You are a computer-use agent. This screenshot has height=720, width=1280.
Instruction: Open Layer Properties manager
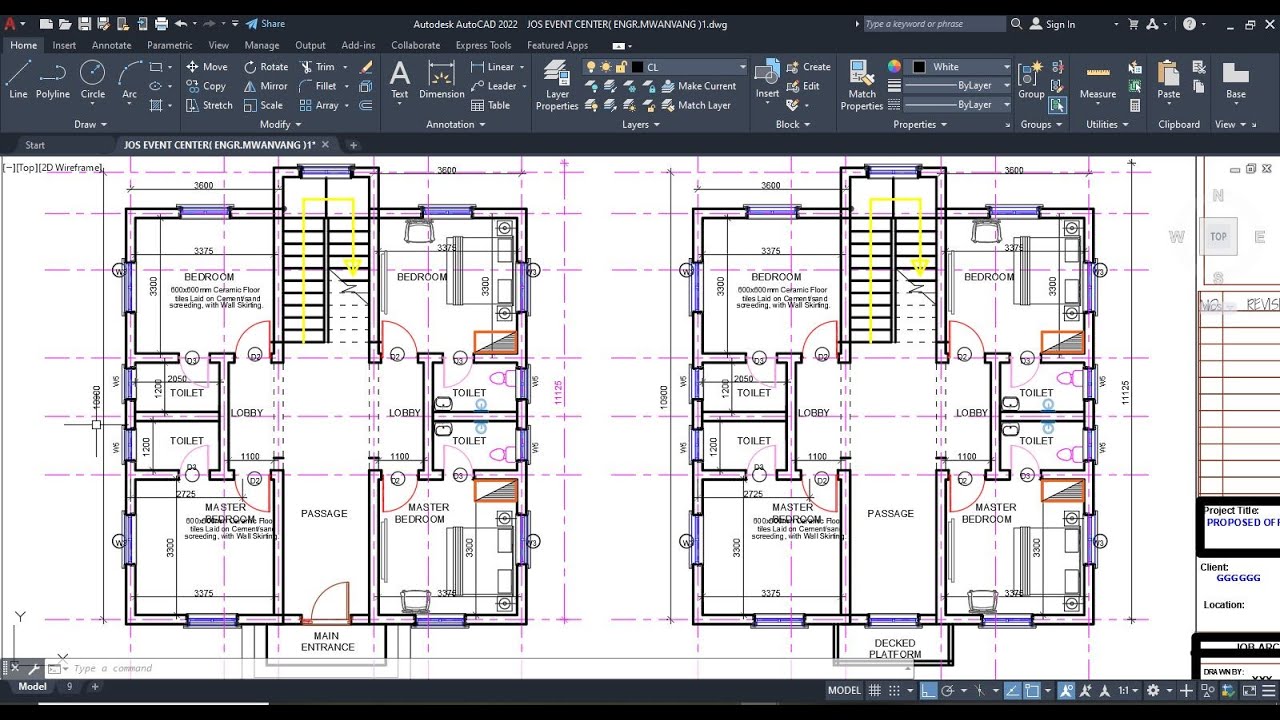point(557,85)
